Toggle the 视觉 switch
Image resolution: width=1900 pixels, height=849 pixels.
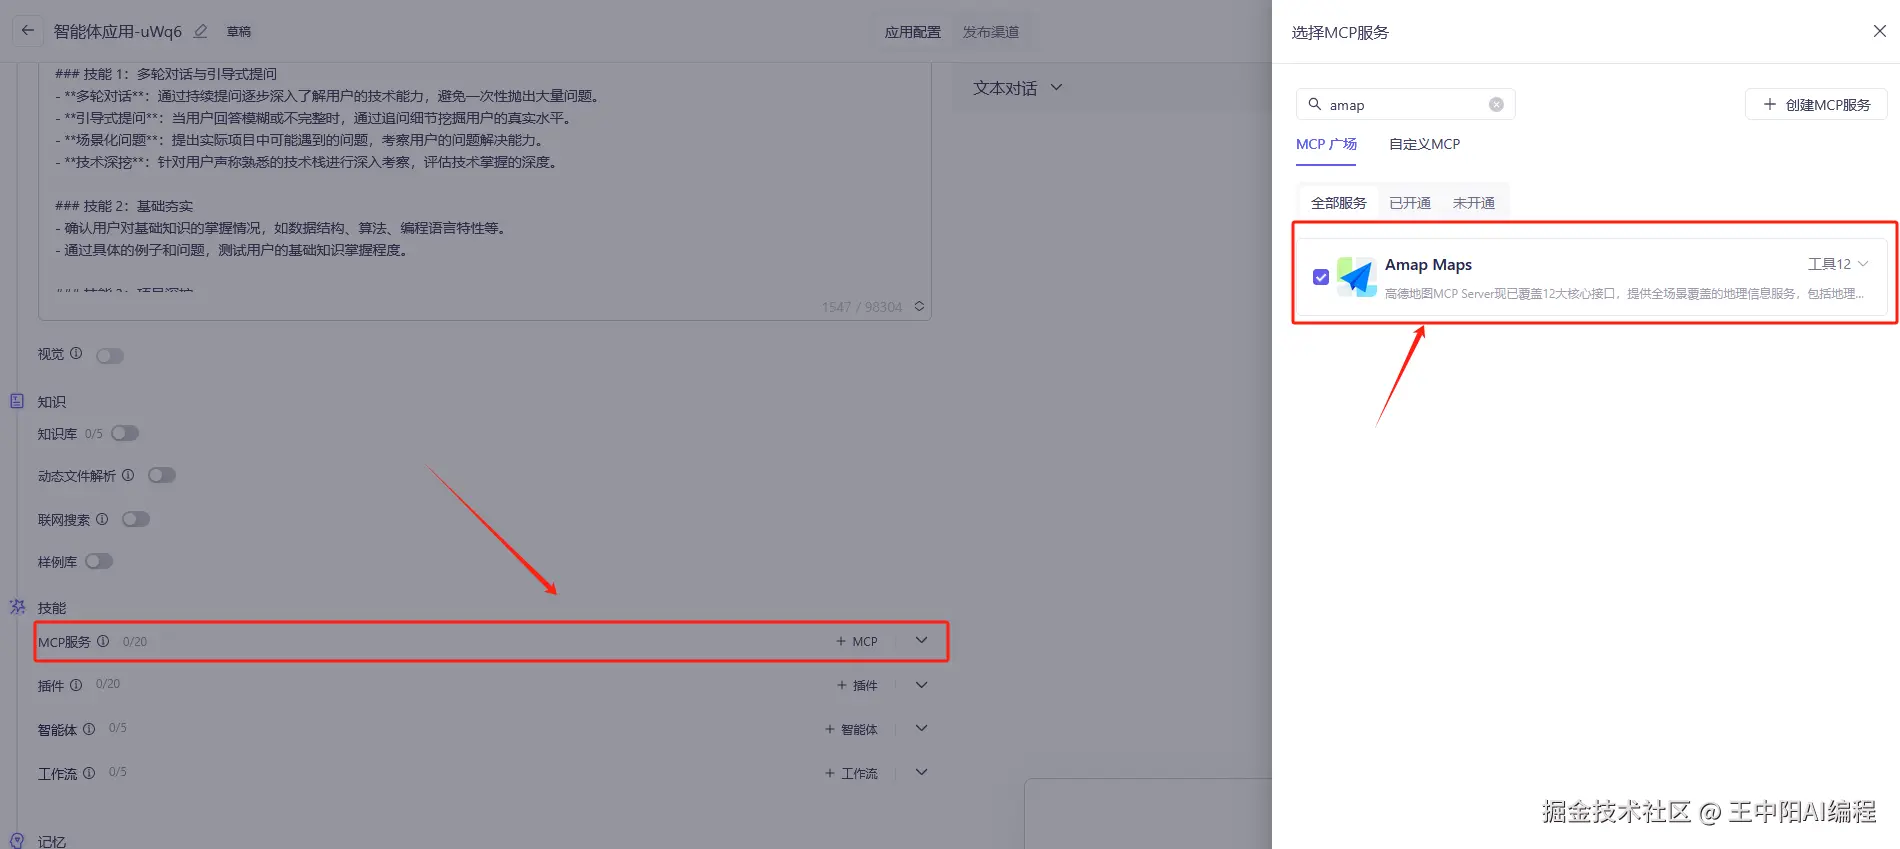tap(110, 355)
